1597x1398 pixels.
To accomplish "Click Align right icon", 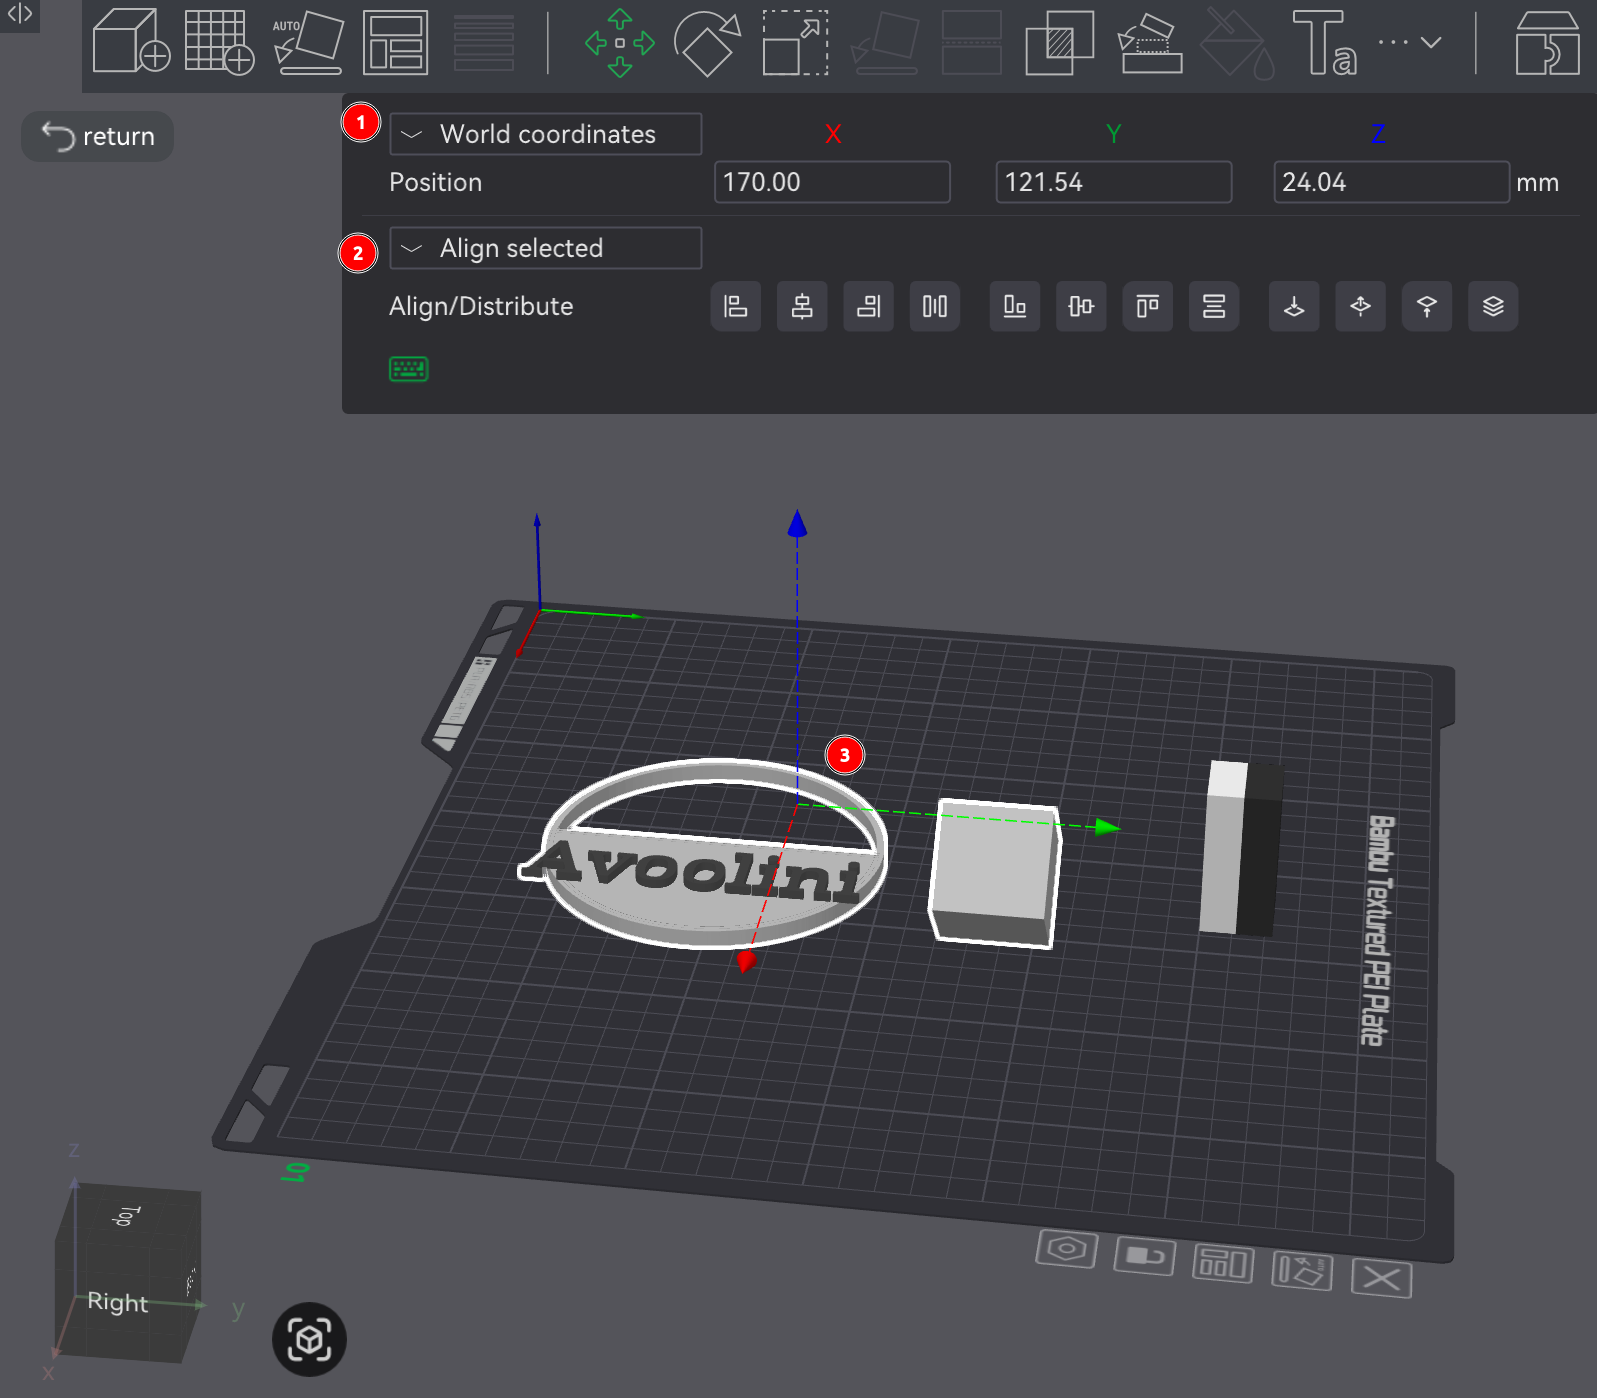I will [x=869, y=306].
